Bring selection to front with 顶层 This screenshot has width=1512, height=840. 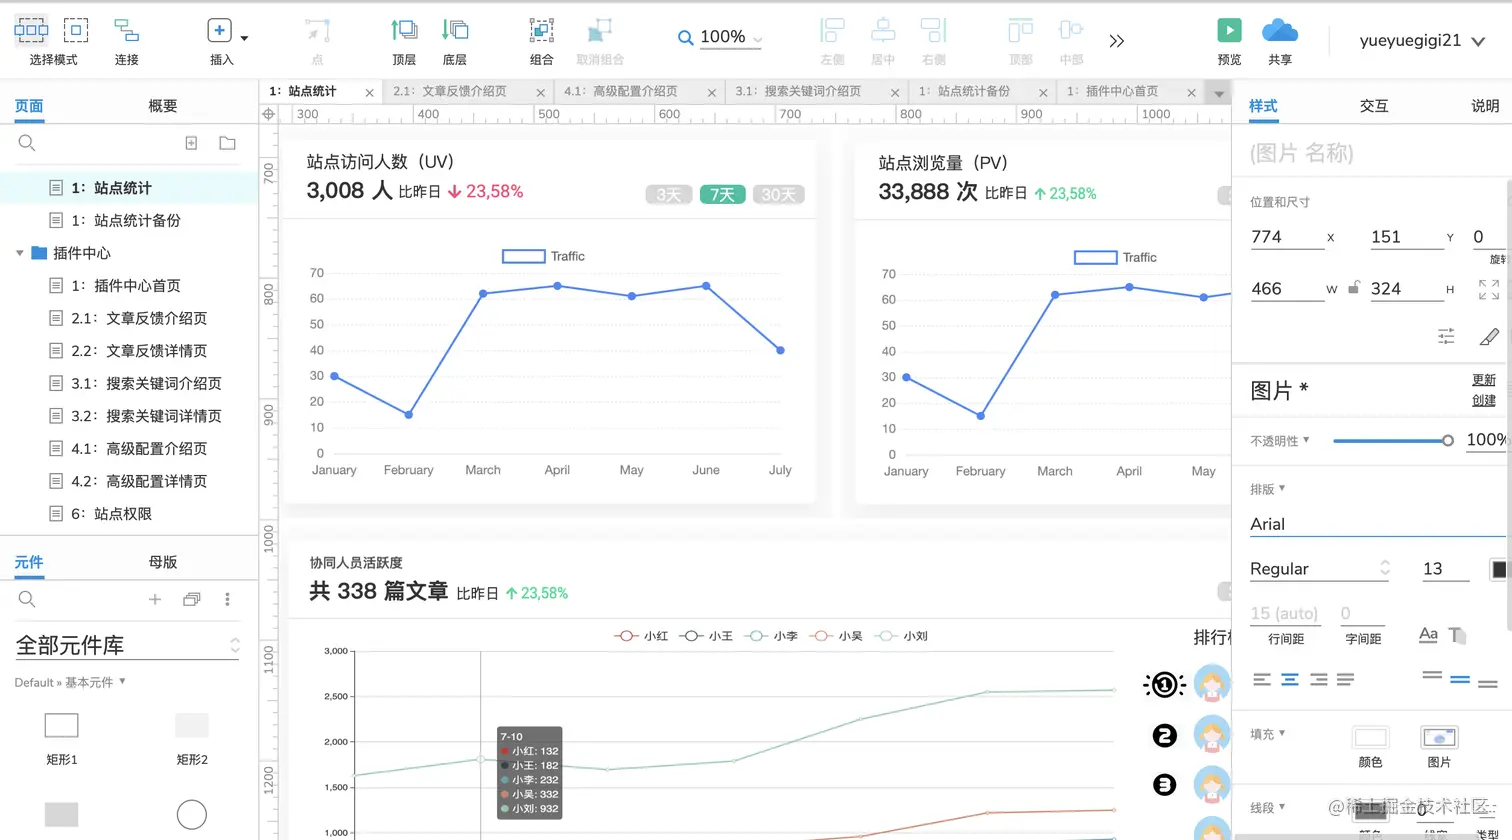[404, 30]
